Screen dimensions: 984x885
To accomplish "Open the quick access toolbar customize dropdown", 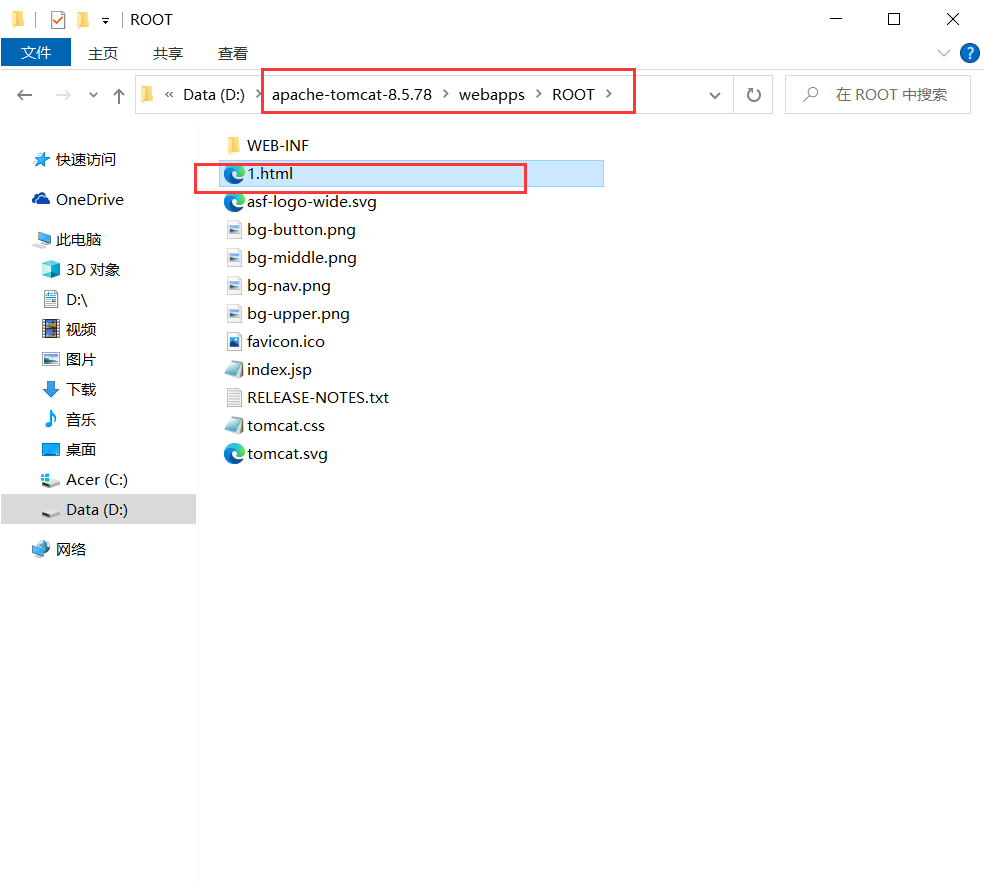I will [x=105, y=21].
